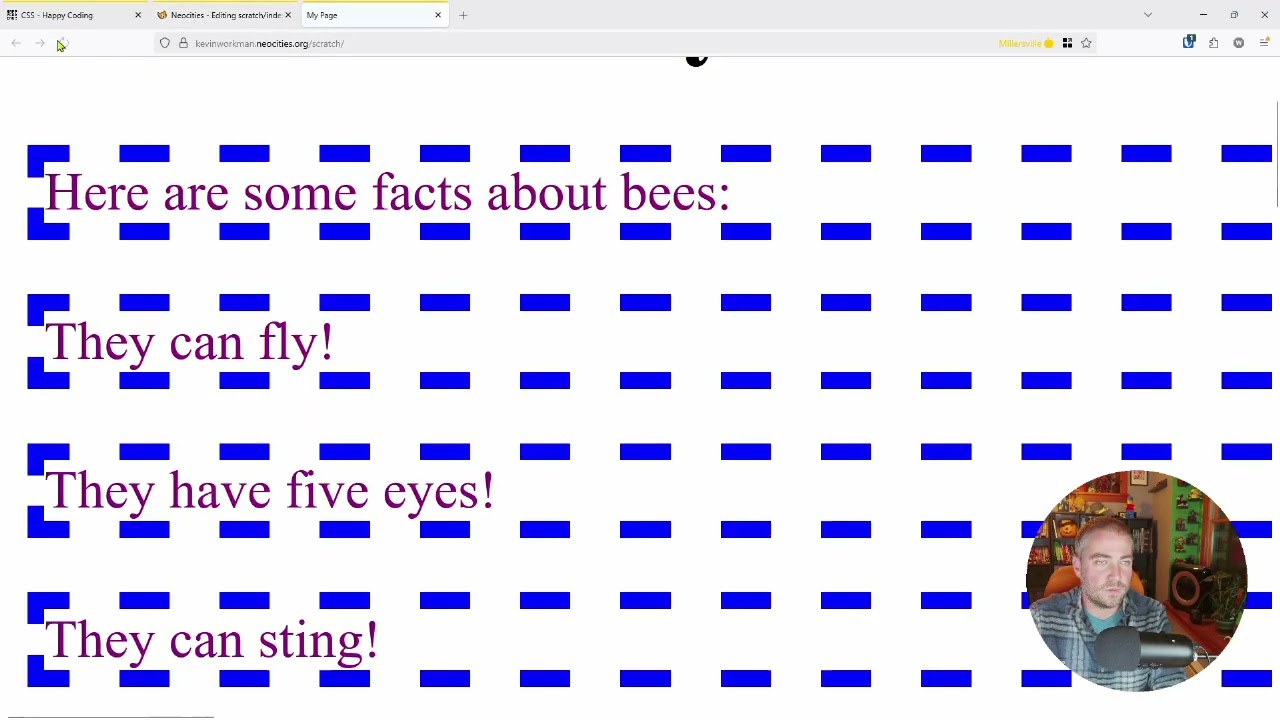Show site security padlock info
This screenshot has width=1280, height=720.
point(183,43)
